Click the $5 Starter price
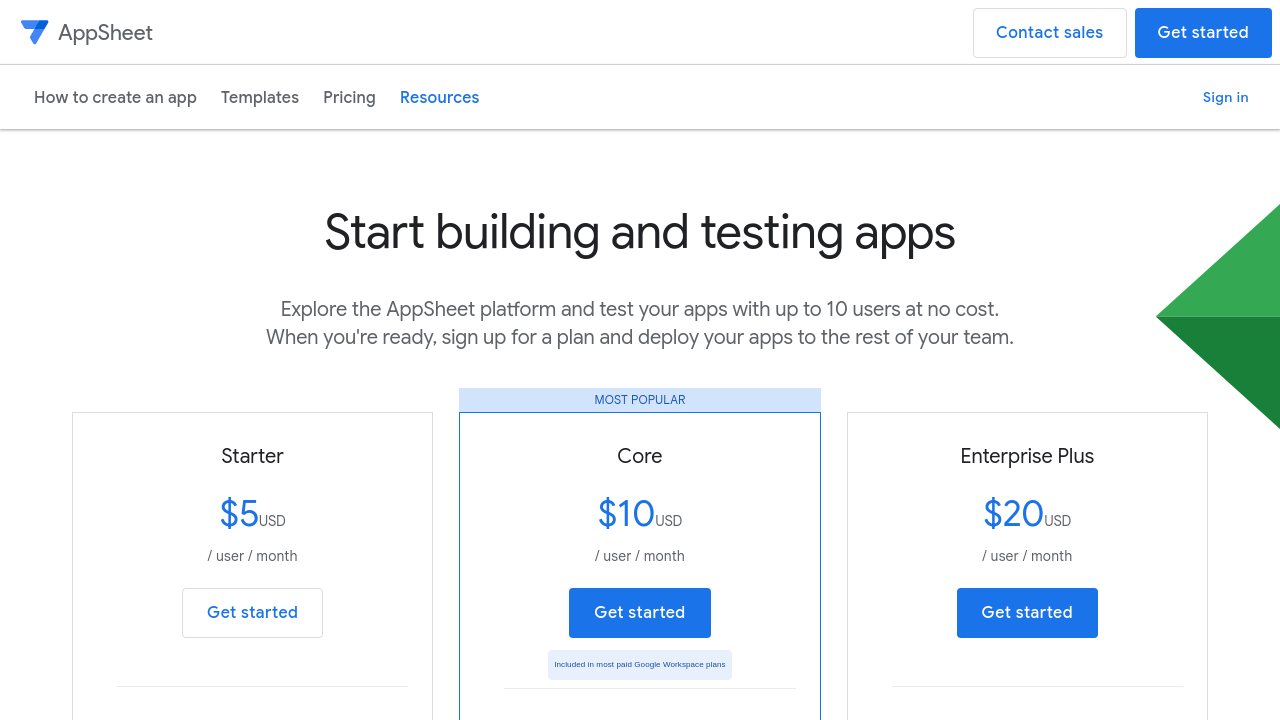Viewport: 1280px width, 720px height. tap(240, 514)
